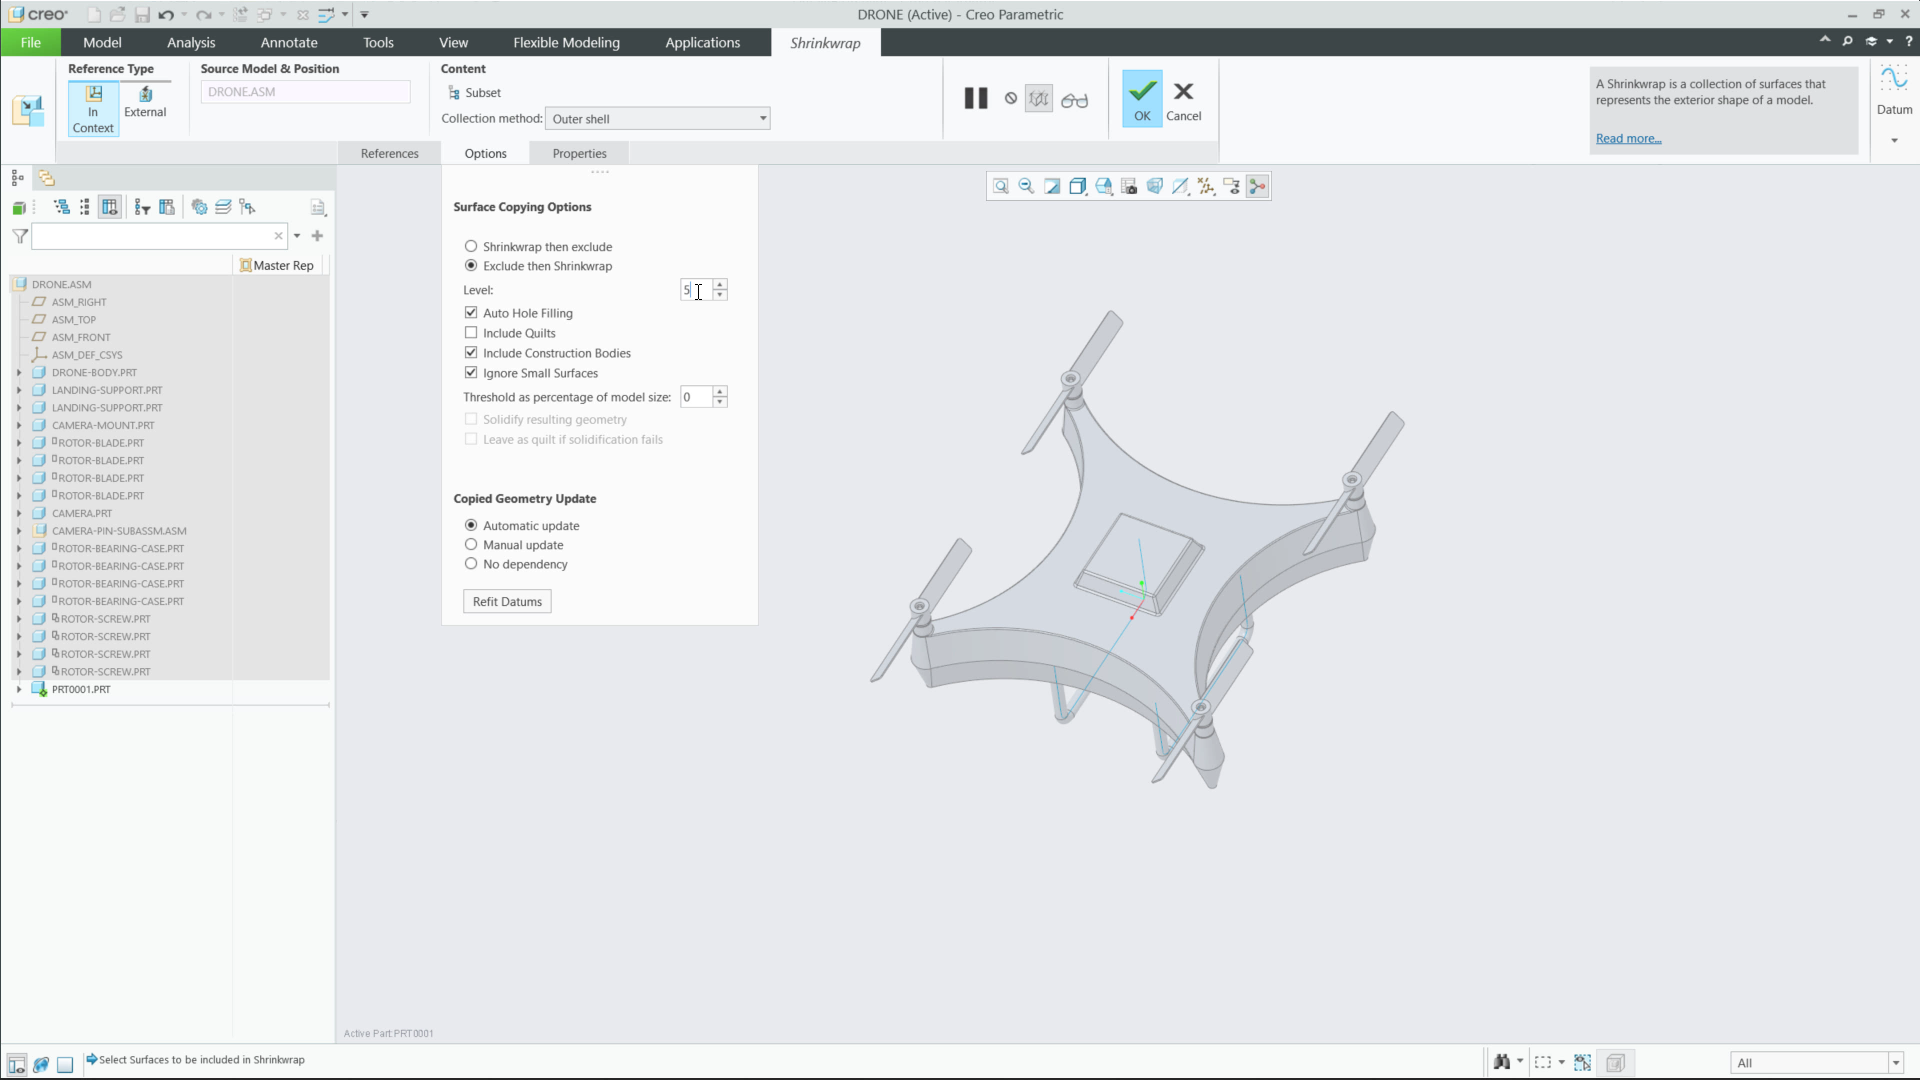Open the Read more link about Shrinkwrap
Screen dimensions: 1920x1080
coord(1626,138)
